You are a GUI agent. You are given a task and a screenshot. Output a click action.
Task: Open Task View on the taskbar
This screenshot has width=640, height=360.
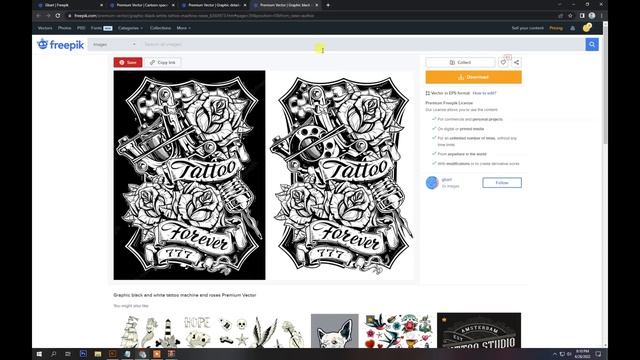point(68,354)
